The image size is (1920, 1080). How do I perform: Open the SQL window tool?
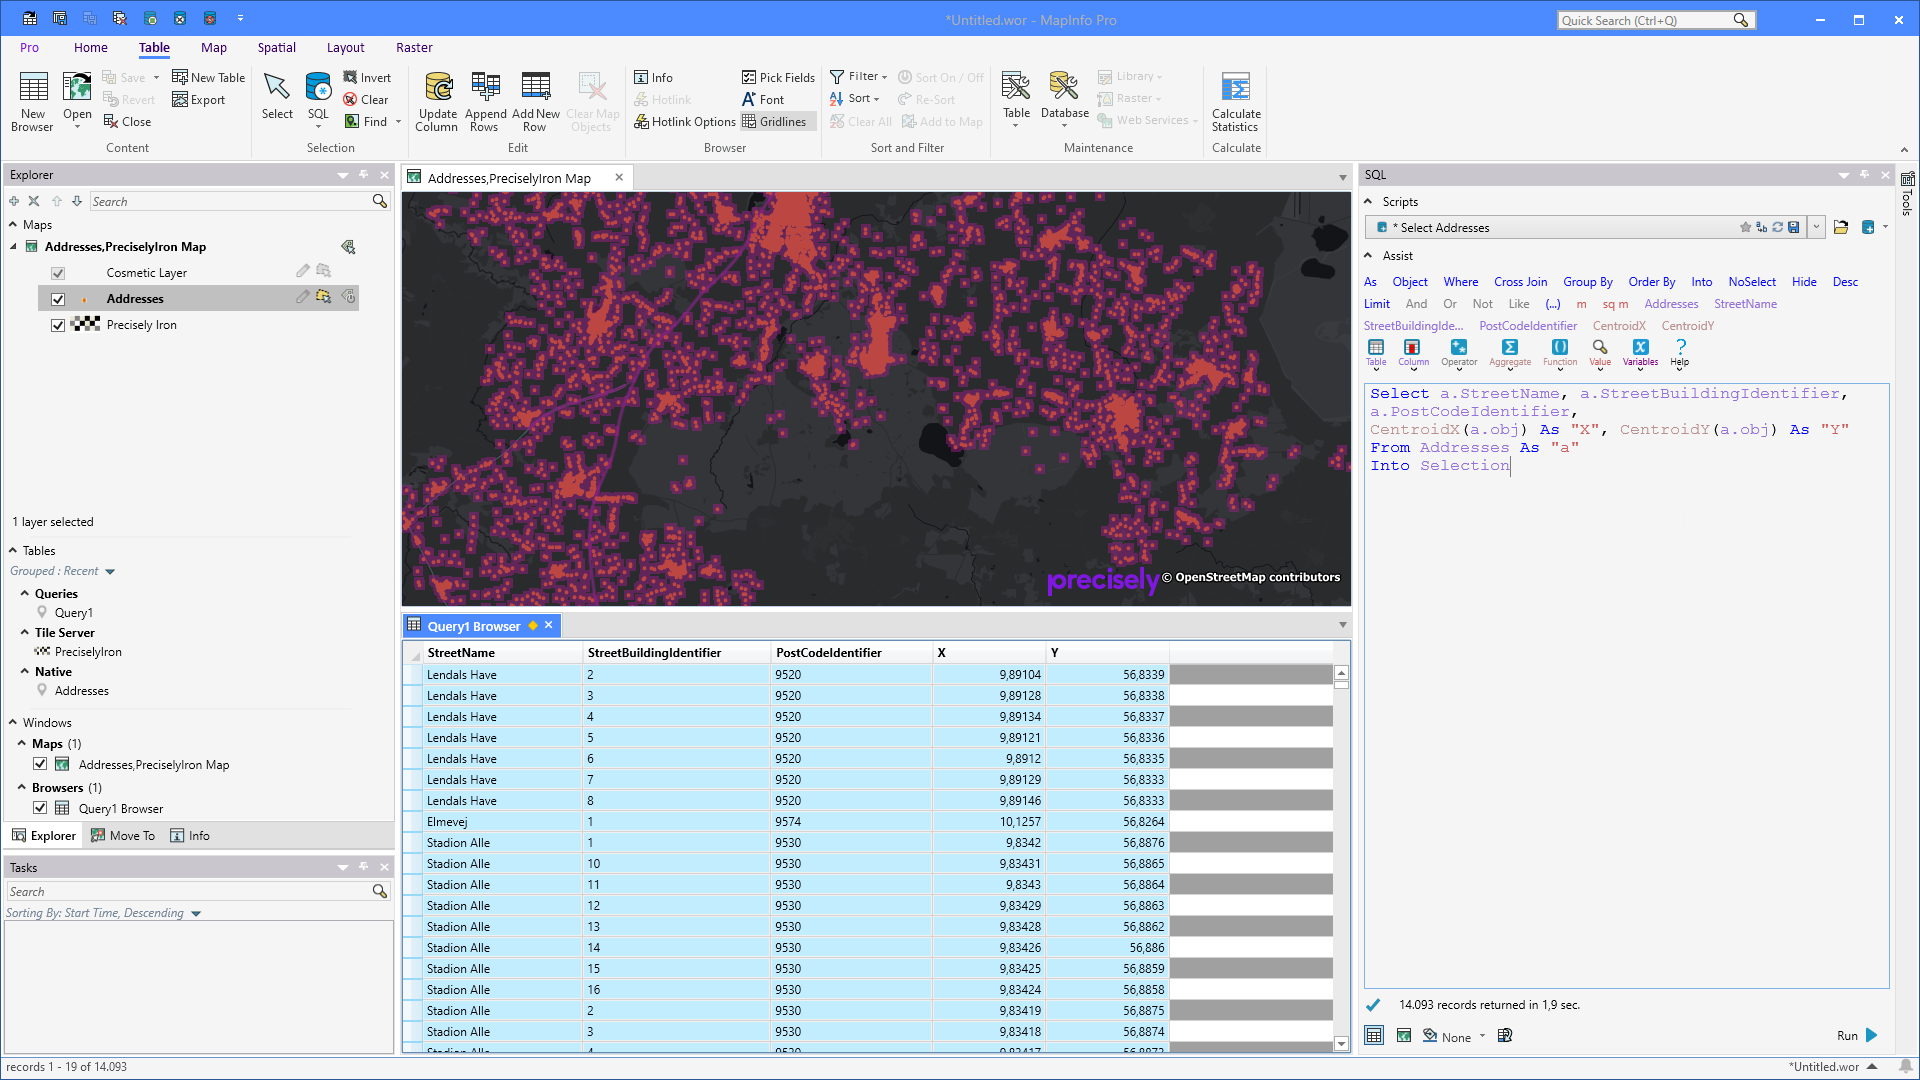click(x=318, y=98)
